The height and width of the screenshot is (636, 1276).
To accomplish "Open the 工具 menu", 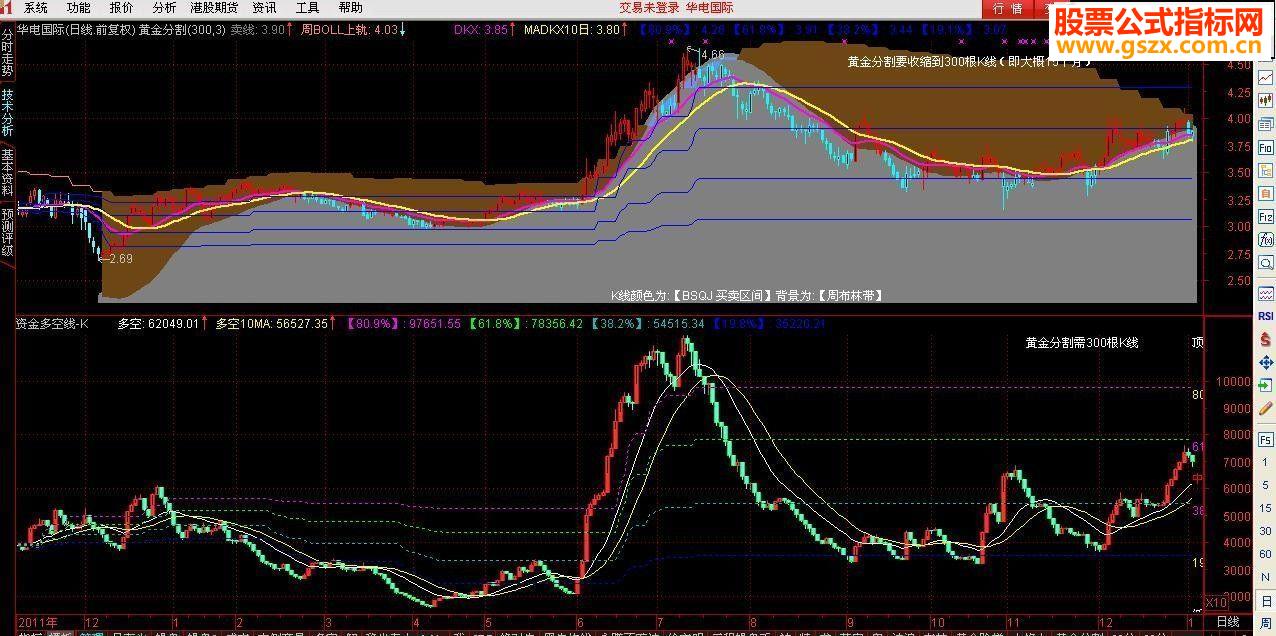I will (x=307, y=8).
